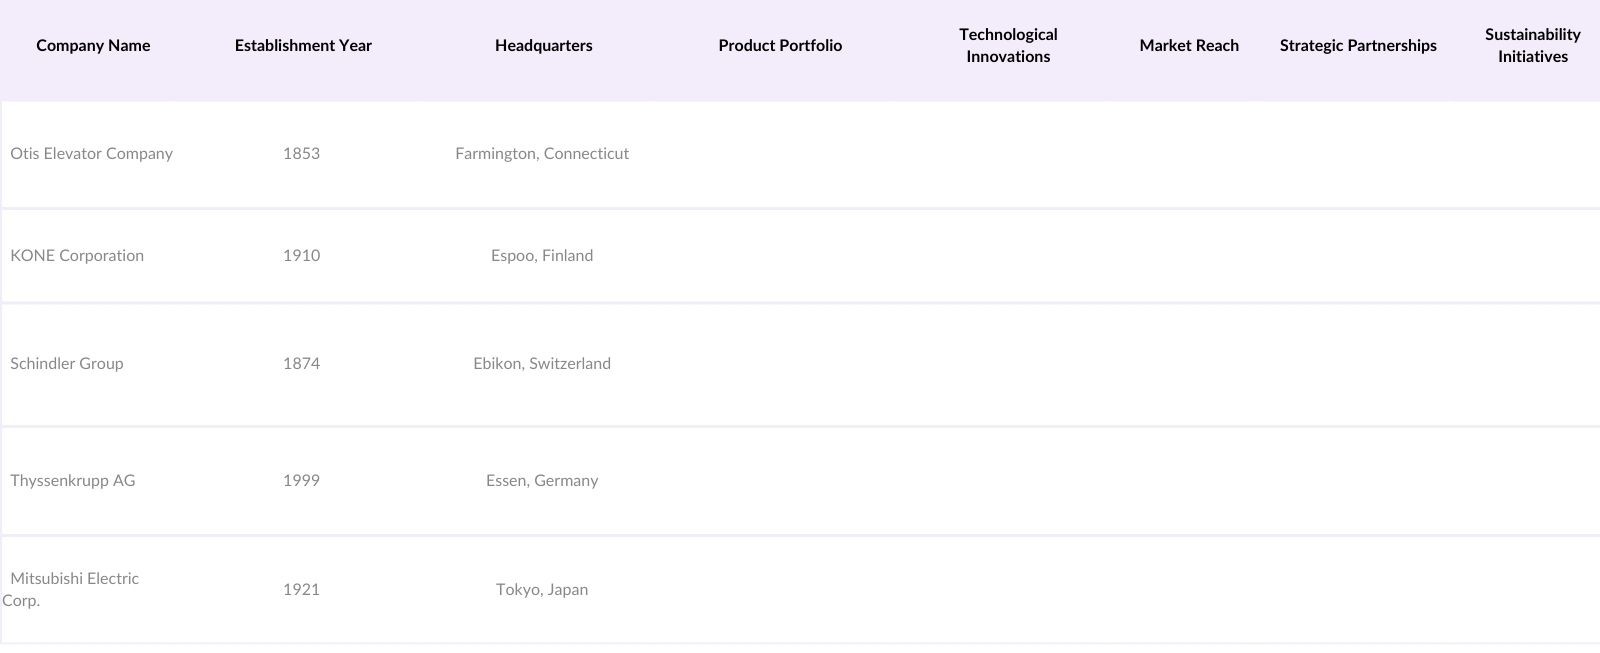Click the Farmington, Connecticut headquarters cell
The height and width of the screenshot is (653, 1600).
[542, 154]
